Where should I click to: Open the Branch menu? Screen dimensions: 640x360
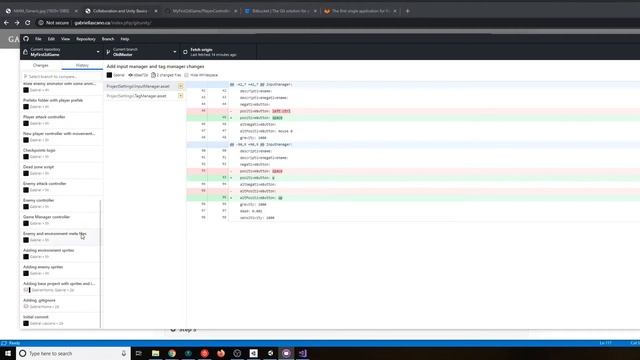pos(108,39)
